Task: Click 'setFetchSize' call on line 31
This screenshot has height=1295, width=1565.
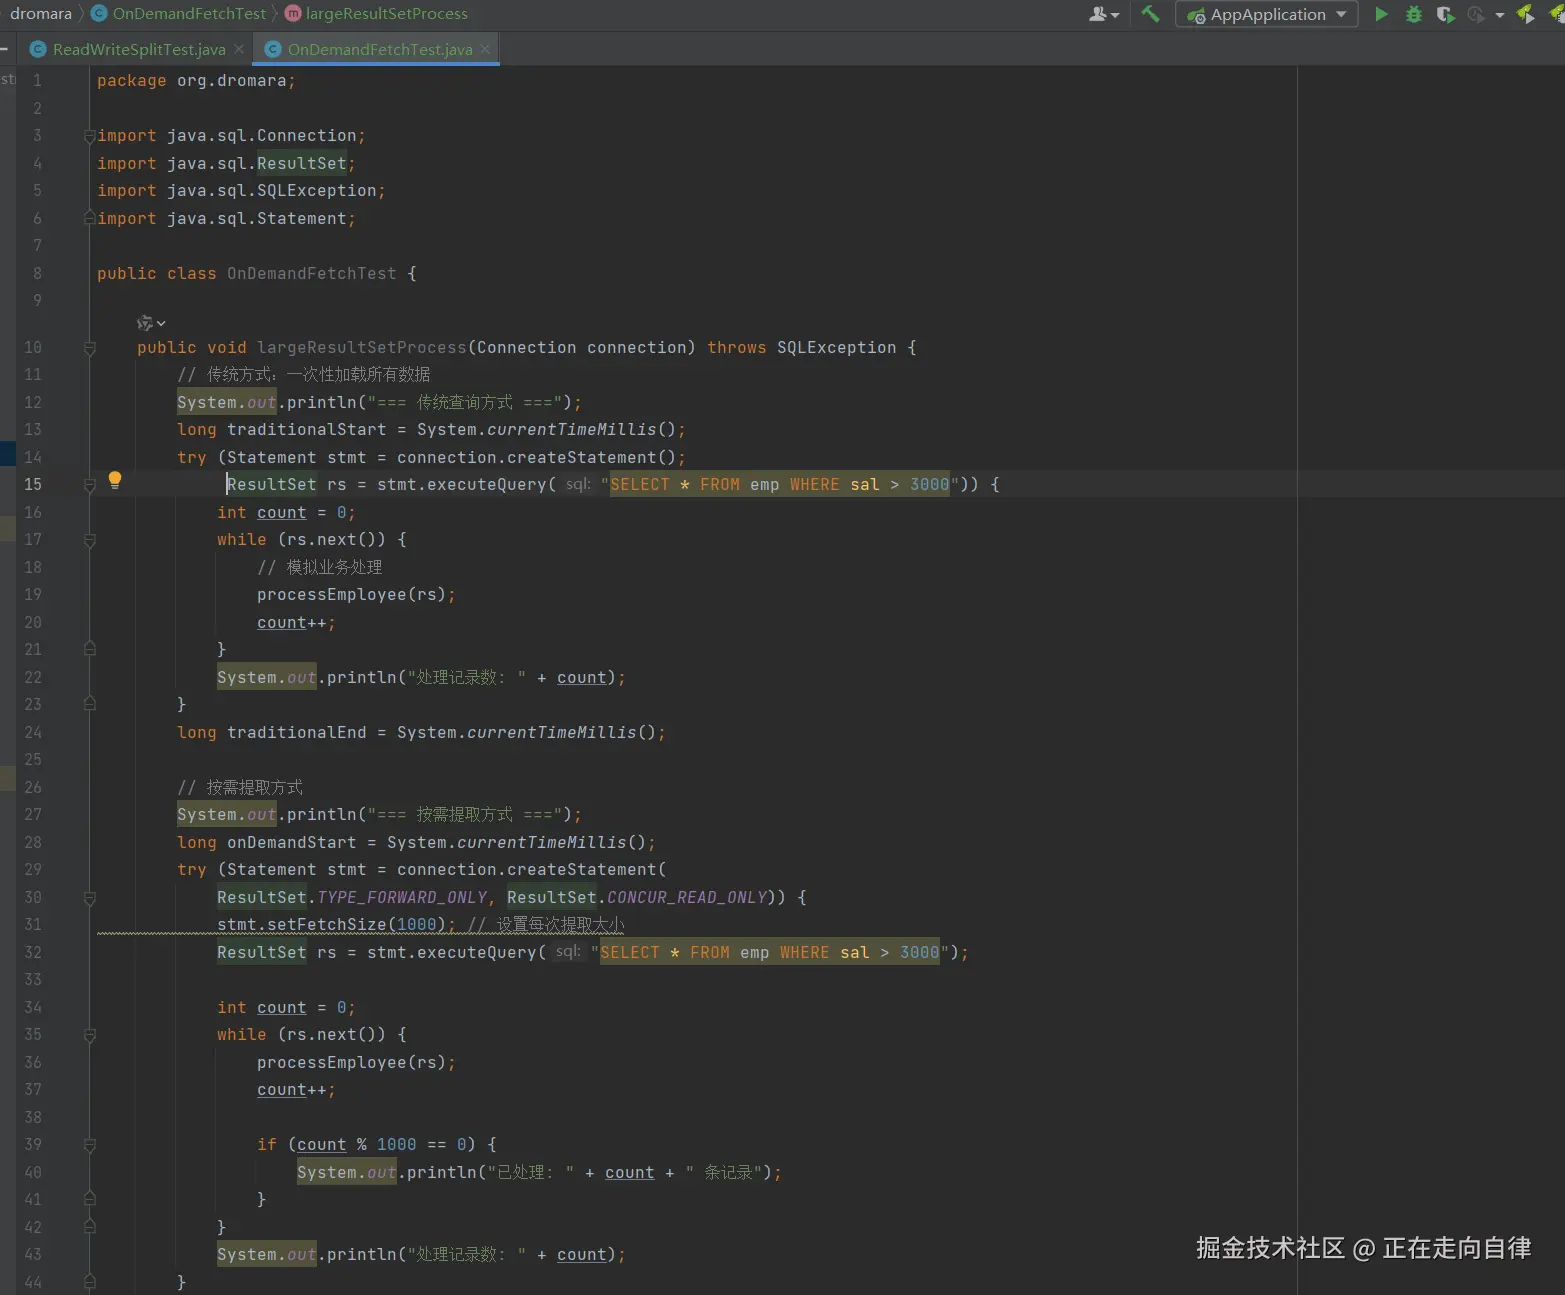Action: (326, 925)
